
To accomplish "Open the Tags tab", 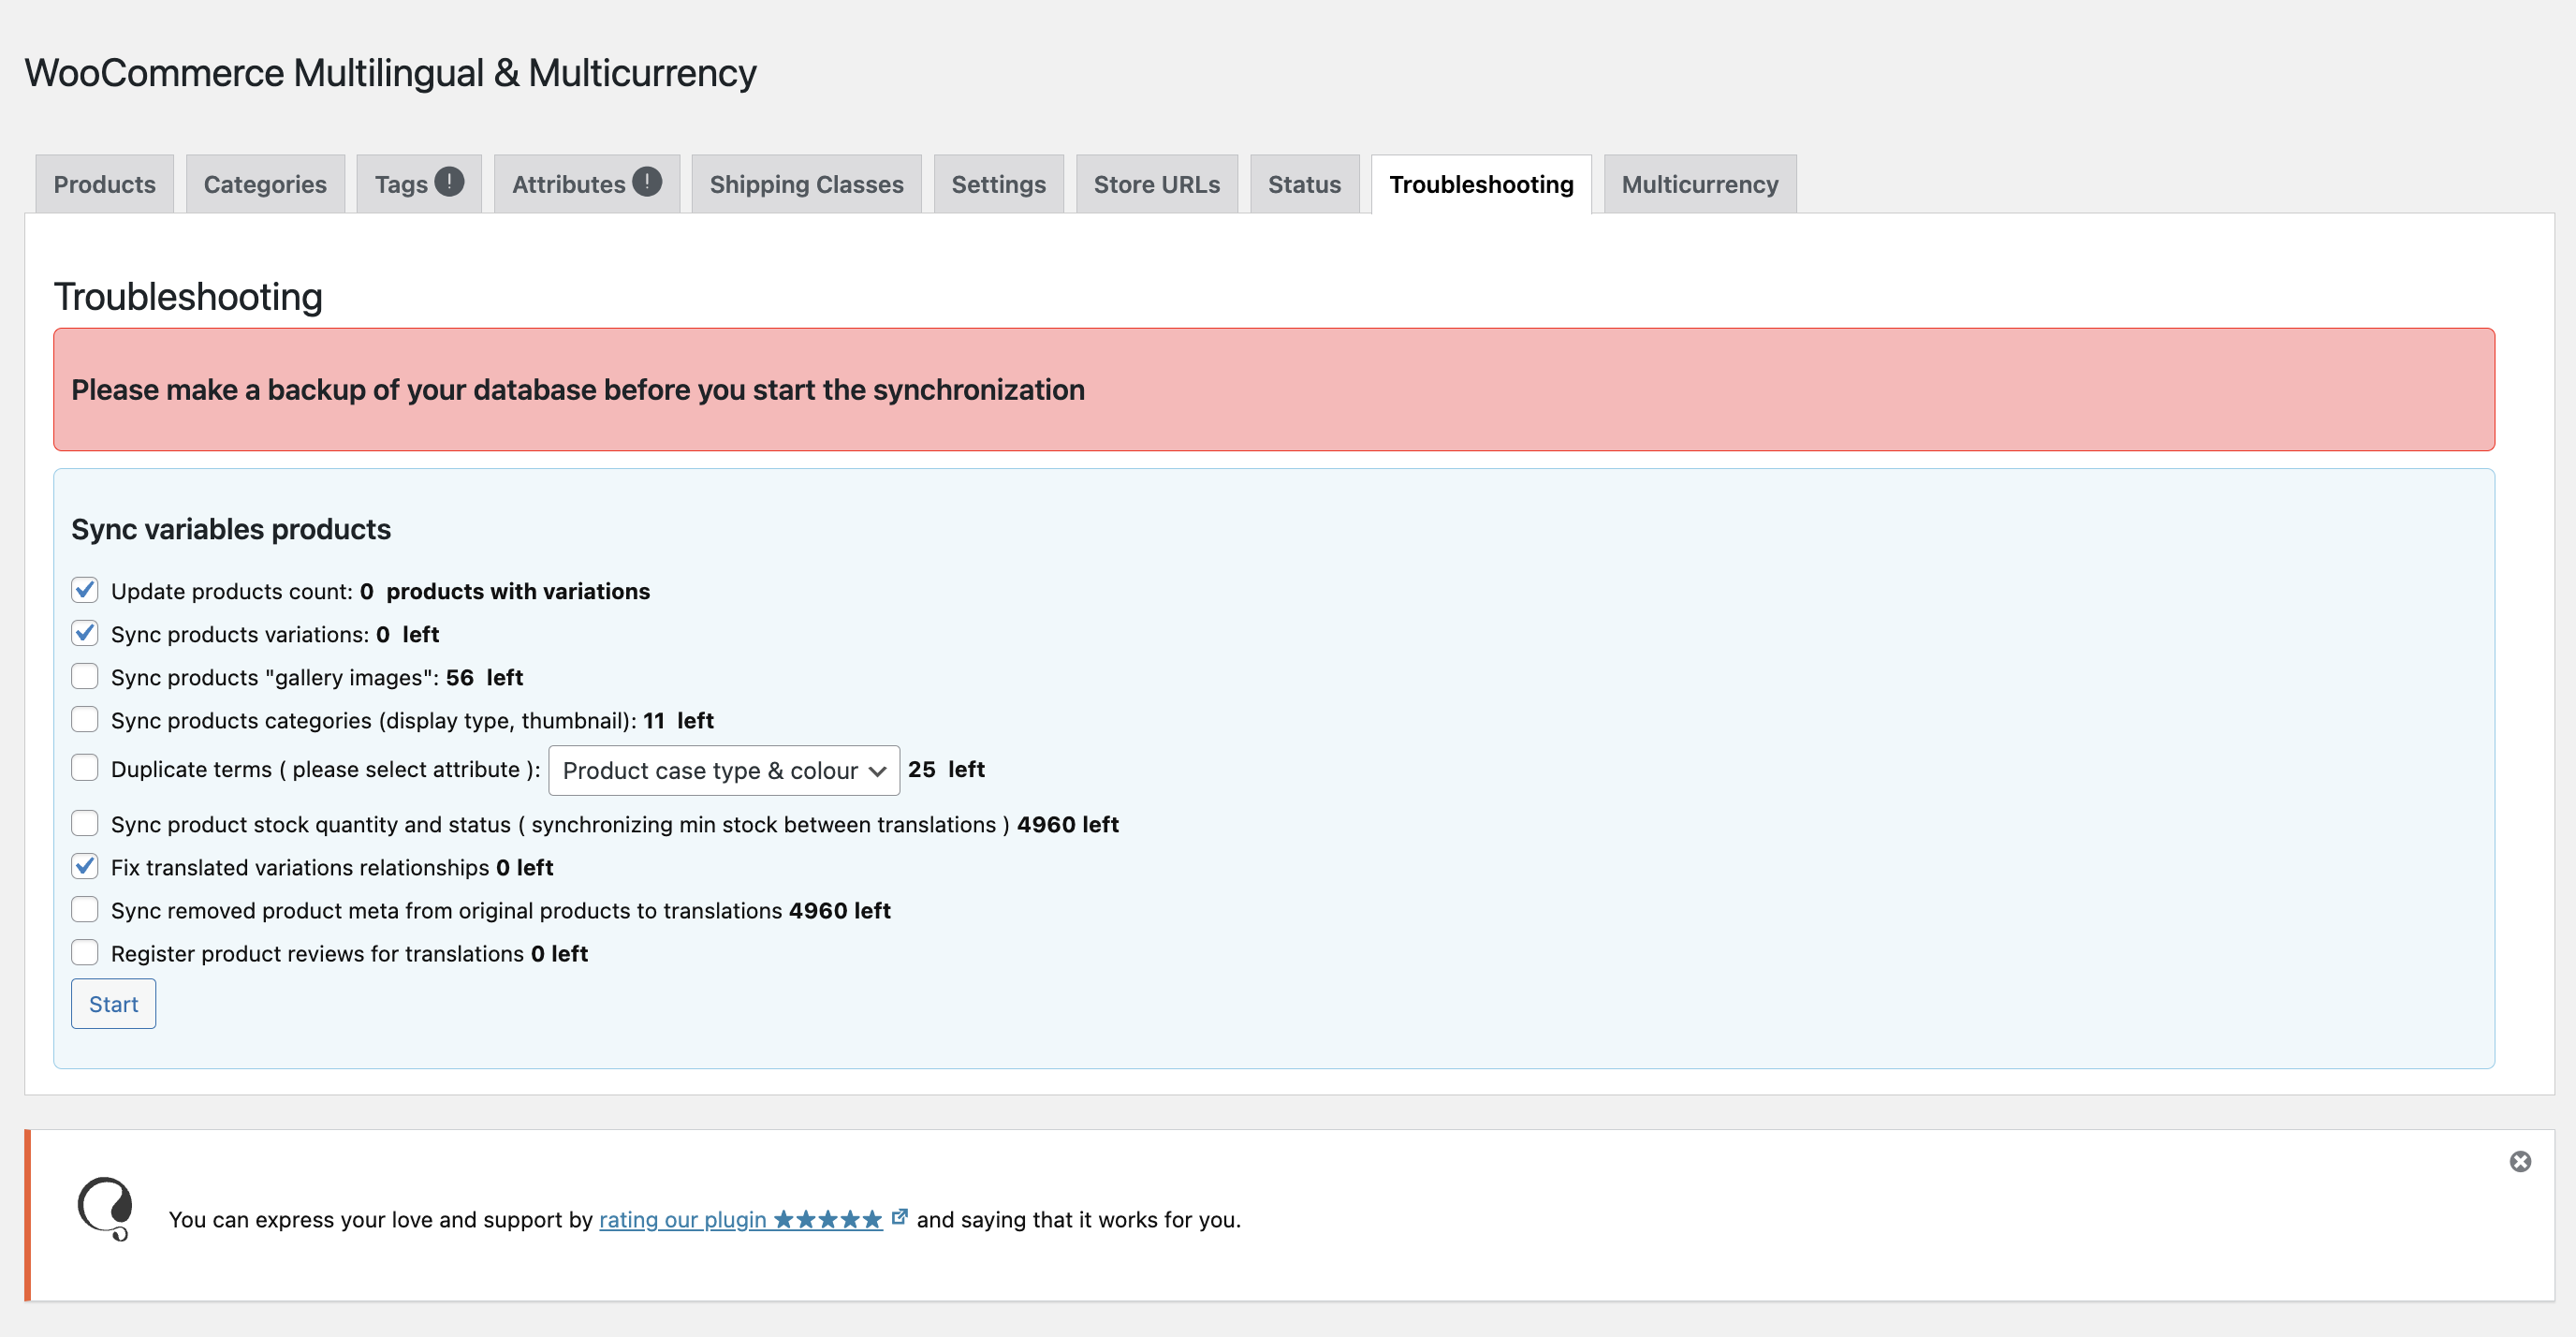I will (x=419, y=184).
